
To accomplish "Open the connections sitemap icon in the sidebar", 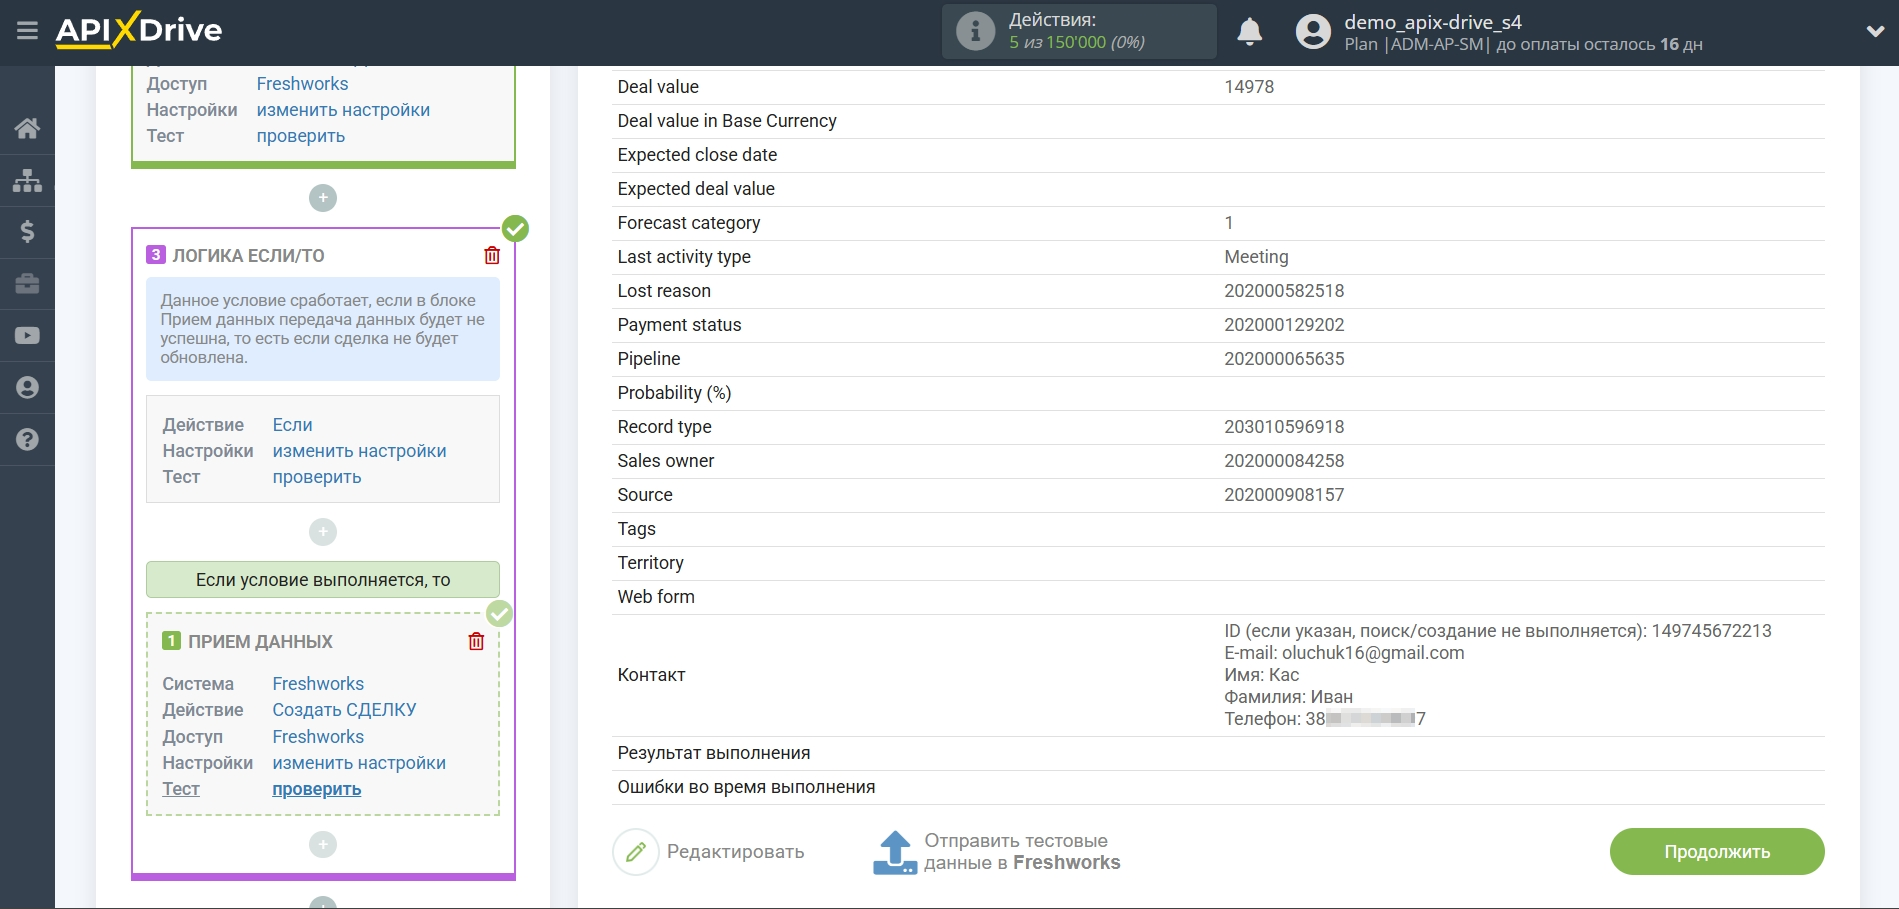I will click(x=27, y=180).
